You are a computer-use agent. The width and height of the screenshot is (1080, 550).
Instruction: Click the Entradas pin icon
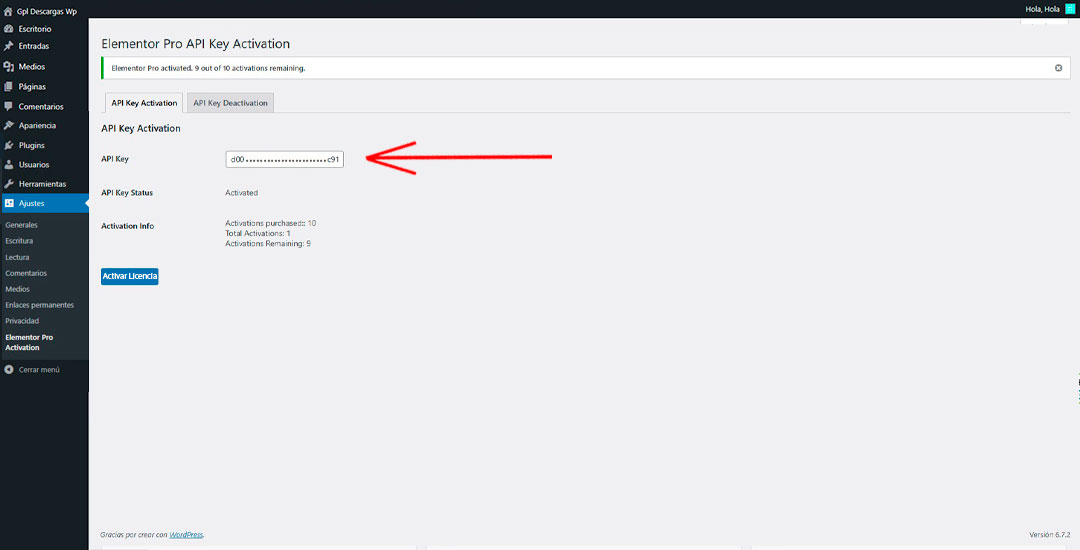[x=8, y=46]
